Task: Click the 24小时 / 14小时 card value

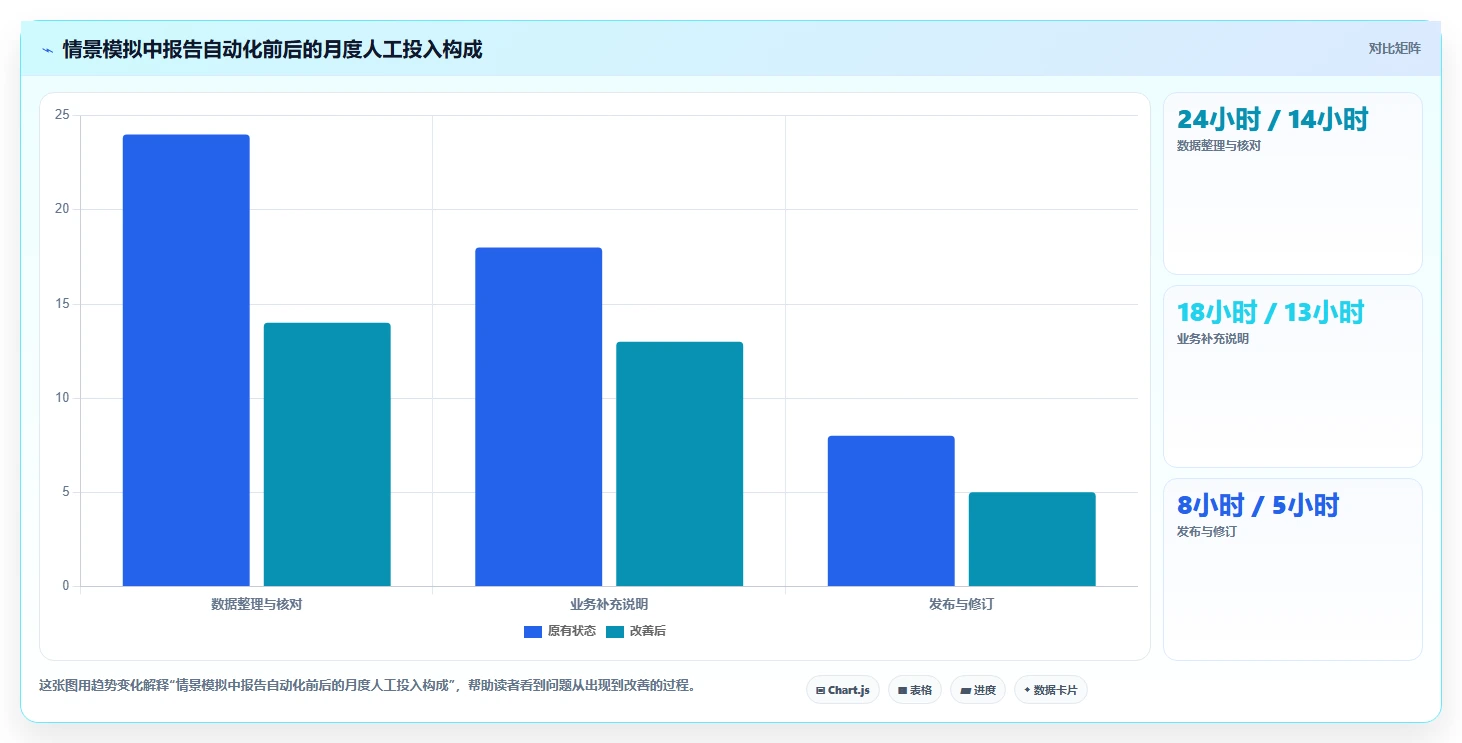Action: click(1272, 119)
